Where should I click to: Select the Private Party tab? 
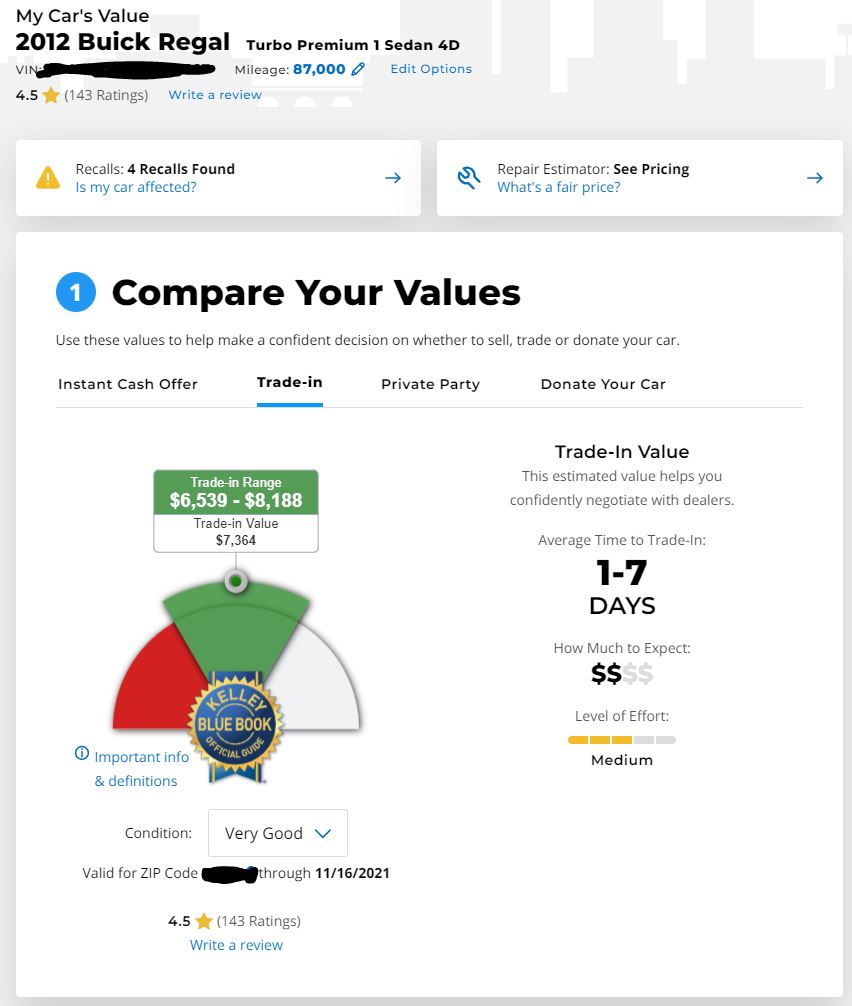[430, 384]
